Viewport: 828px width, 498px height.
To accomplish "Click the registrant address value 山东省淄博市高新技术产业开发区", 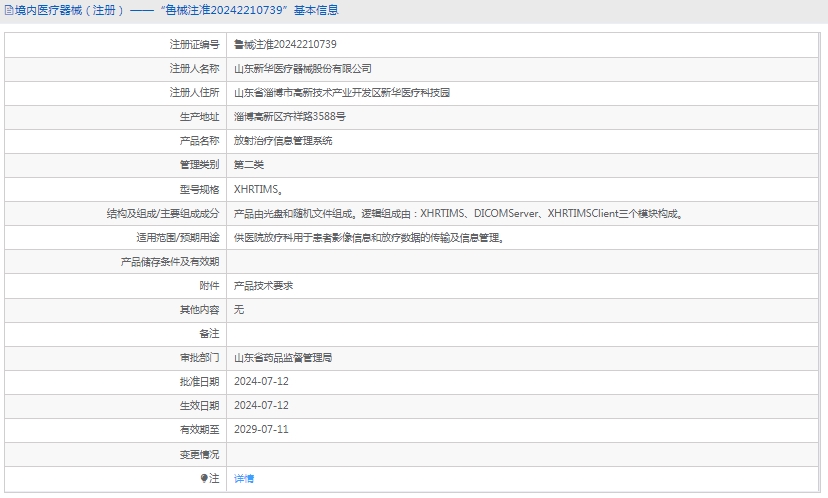I will point(341,93).
